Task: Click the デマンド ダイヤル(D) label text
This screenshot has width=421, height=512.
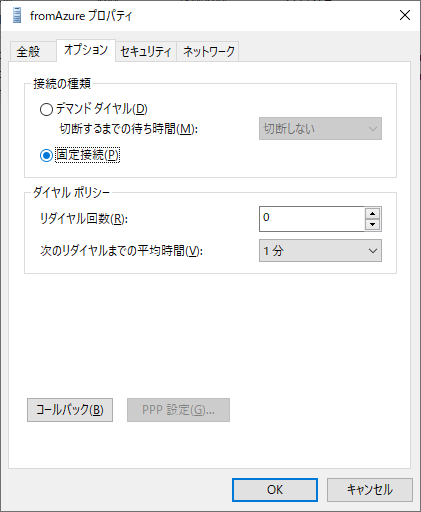Action: [102, 109]
